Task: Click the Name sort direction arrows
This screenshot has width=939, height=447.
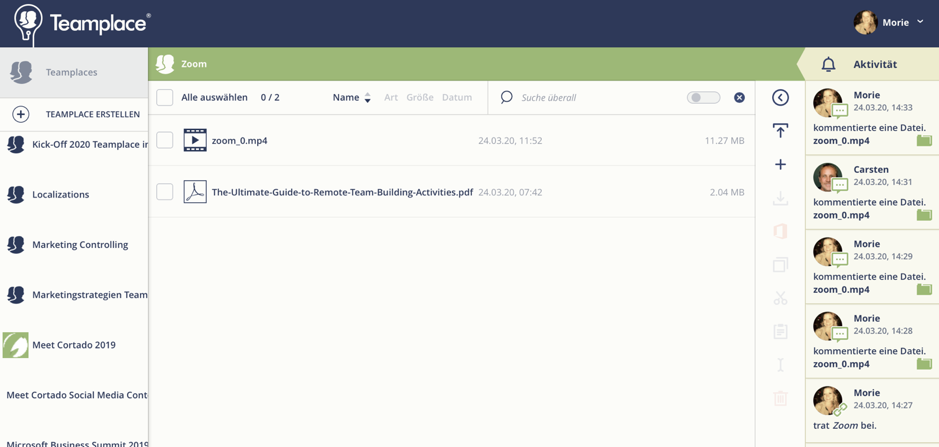Action: 368,98
